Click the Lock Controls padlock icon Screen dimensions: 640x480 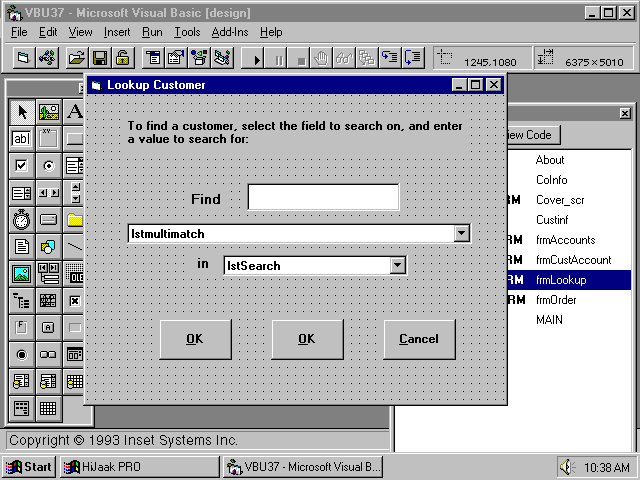(x=123, y=58)
